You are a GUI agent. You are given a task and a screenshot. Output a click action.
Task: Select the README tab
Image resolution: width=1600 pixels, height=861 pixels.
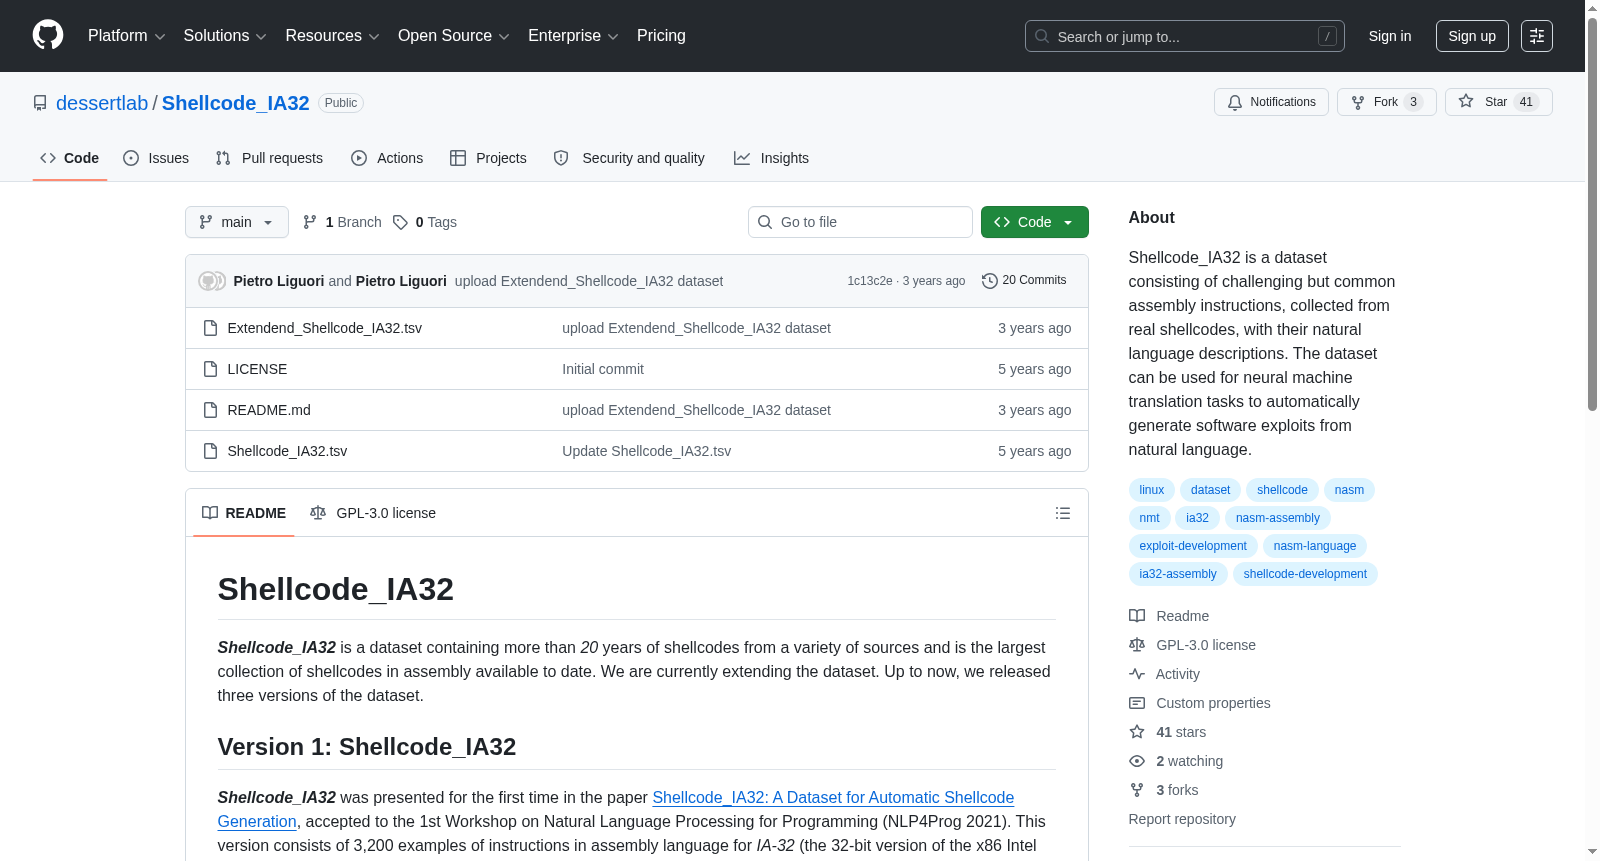[x=244, y=513]
